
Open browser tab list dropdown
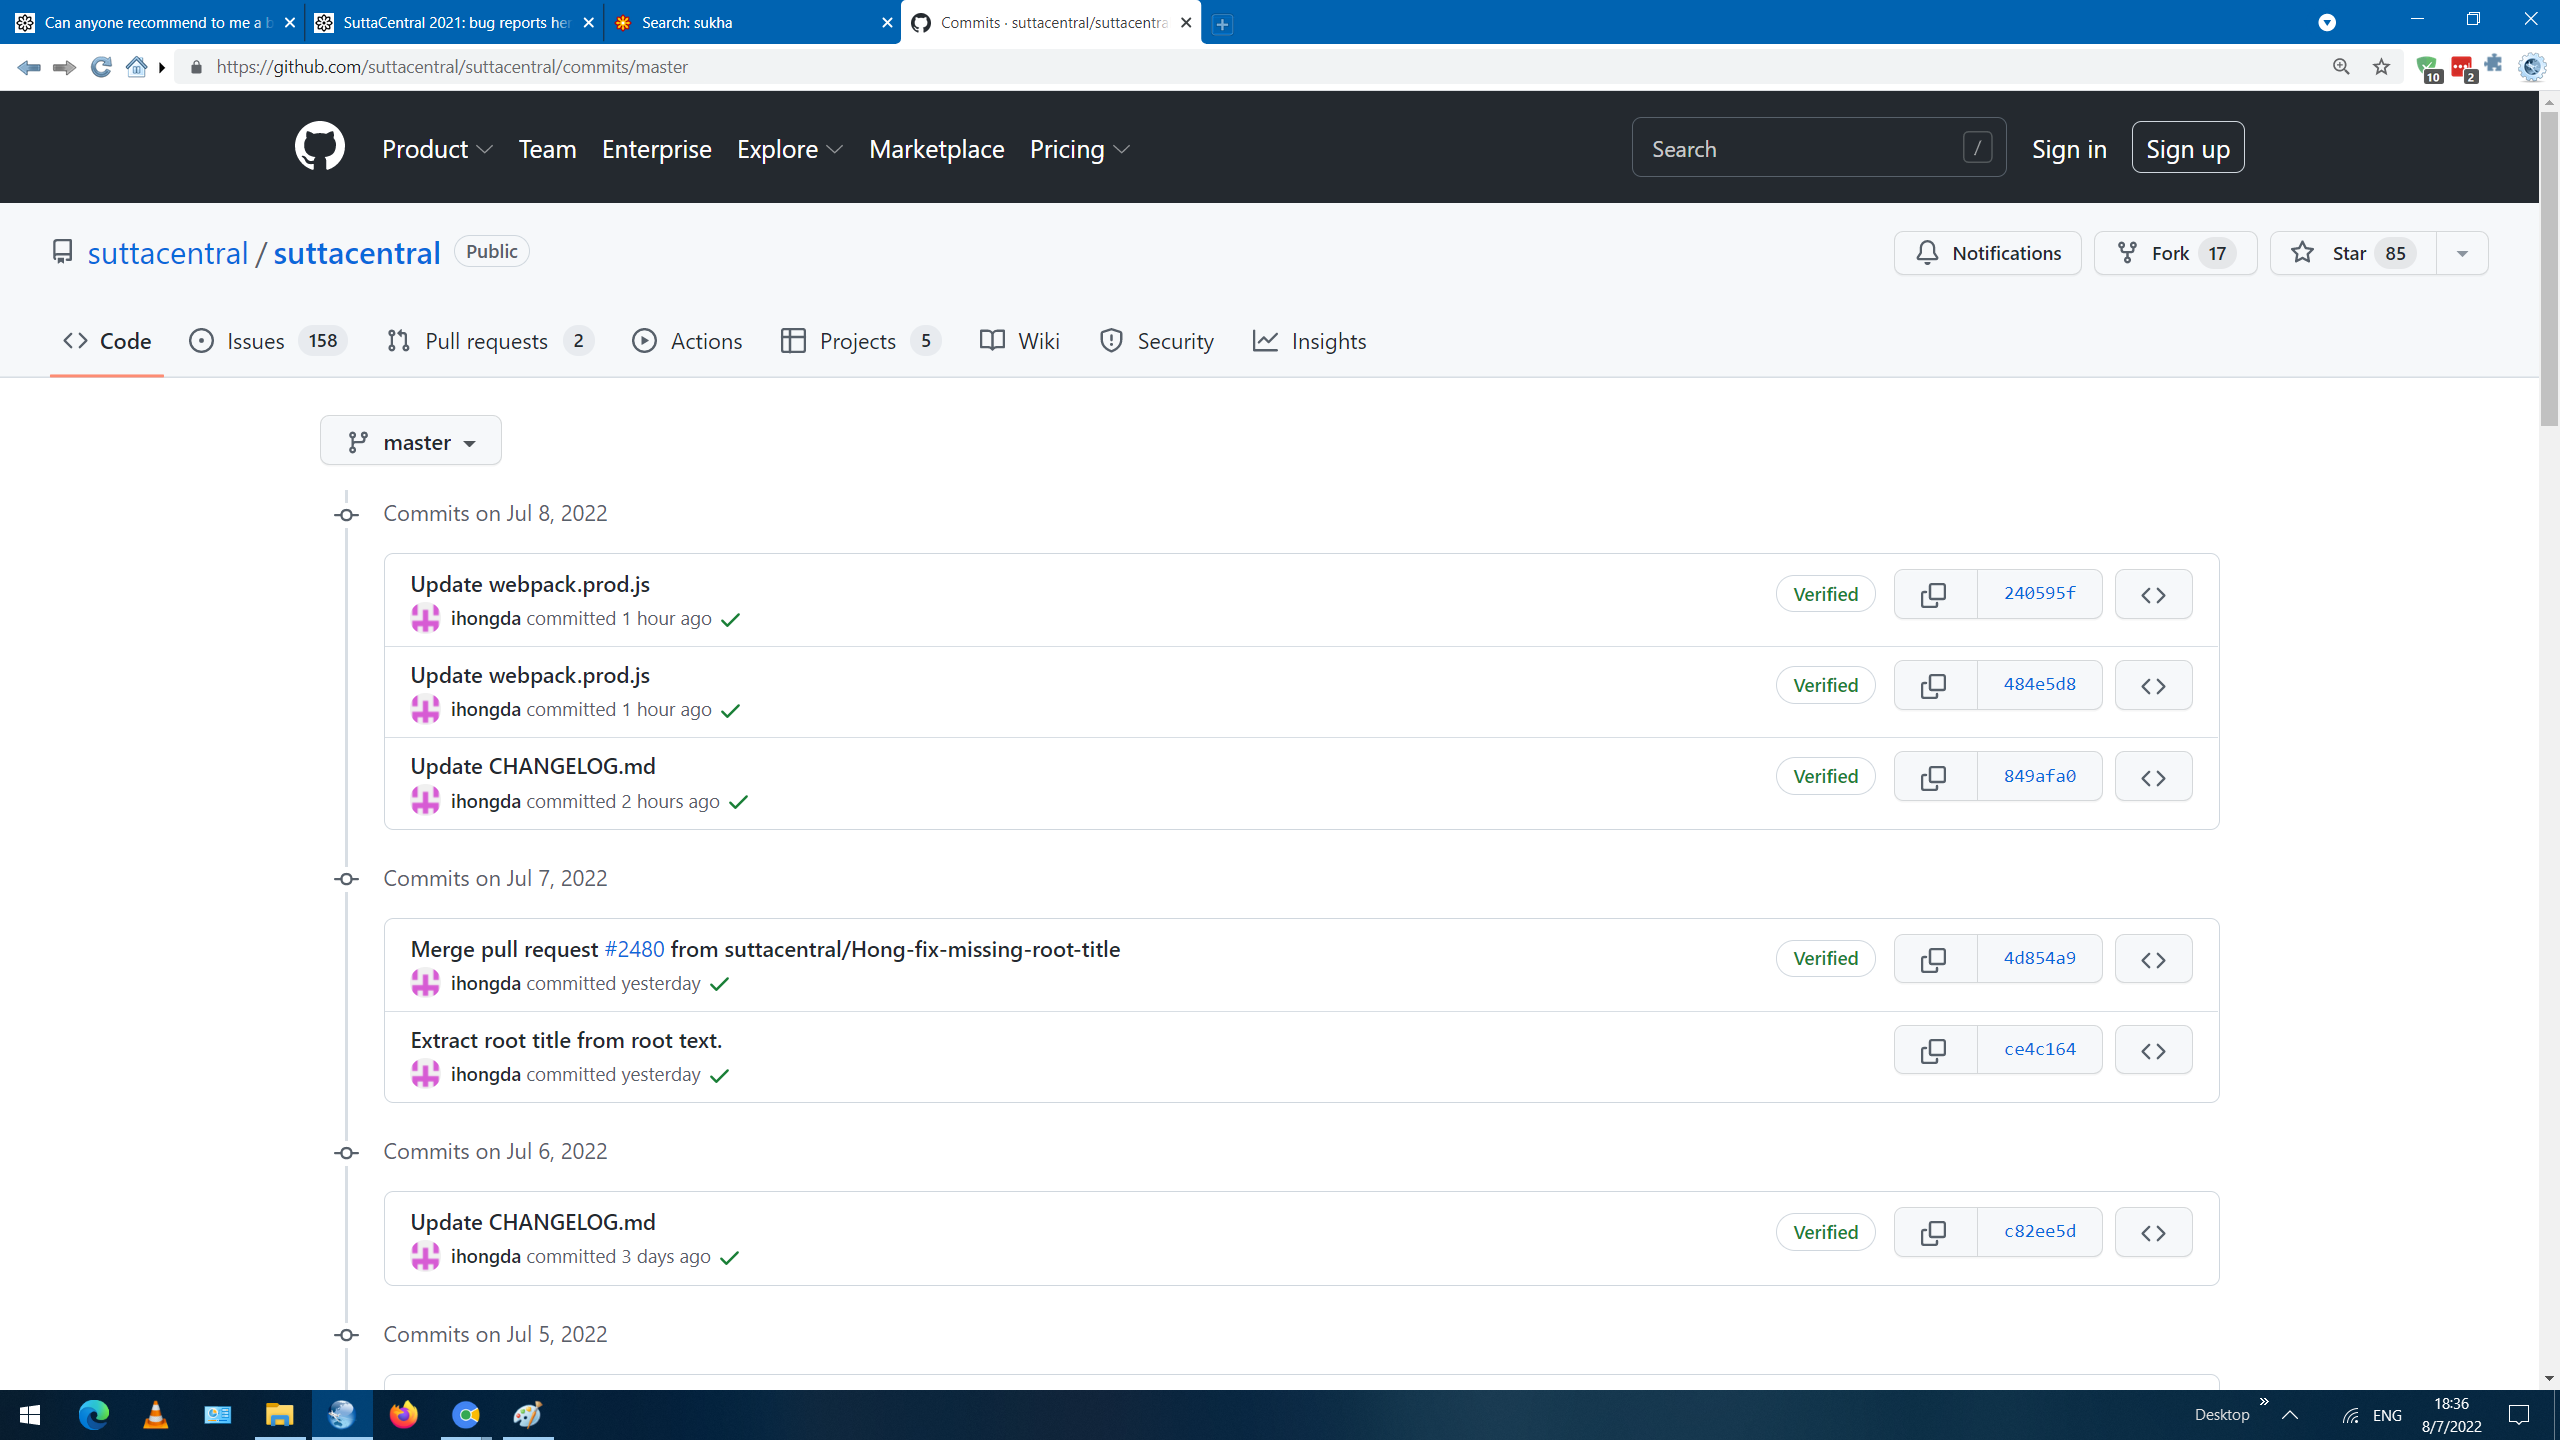tap(2327, 23)
